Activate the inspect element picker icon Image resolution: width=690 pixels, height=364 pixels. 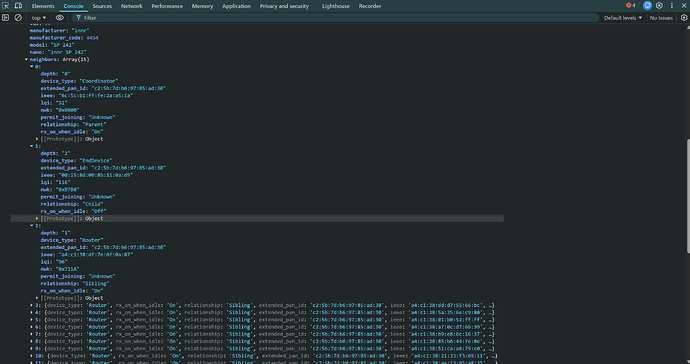[x=5, y=6]
